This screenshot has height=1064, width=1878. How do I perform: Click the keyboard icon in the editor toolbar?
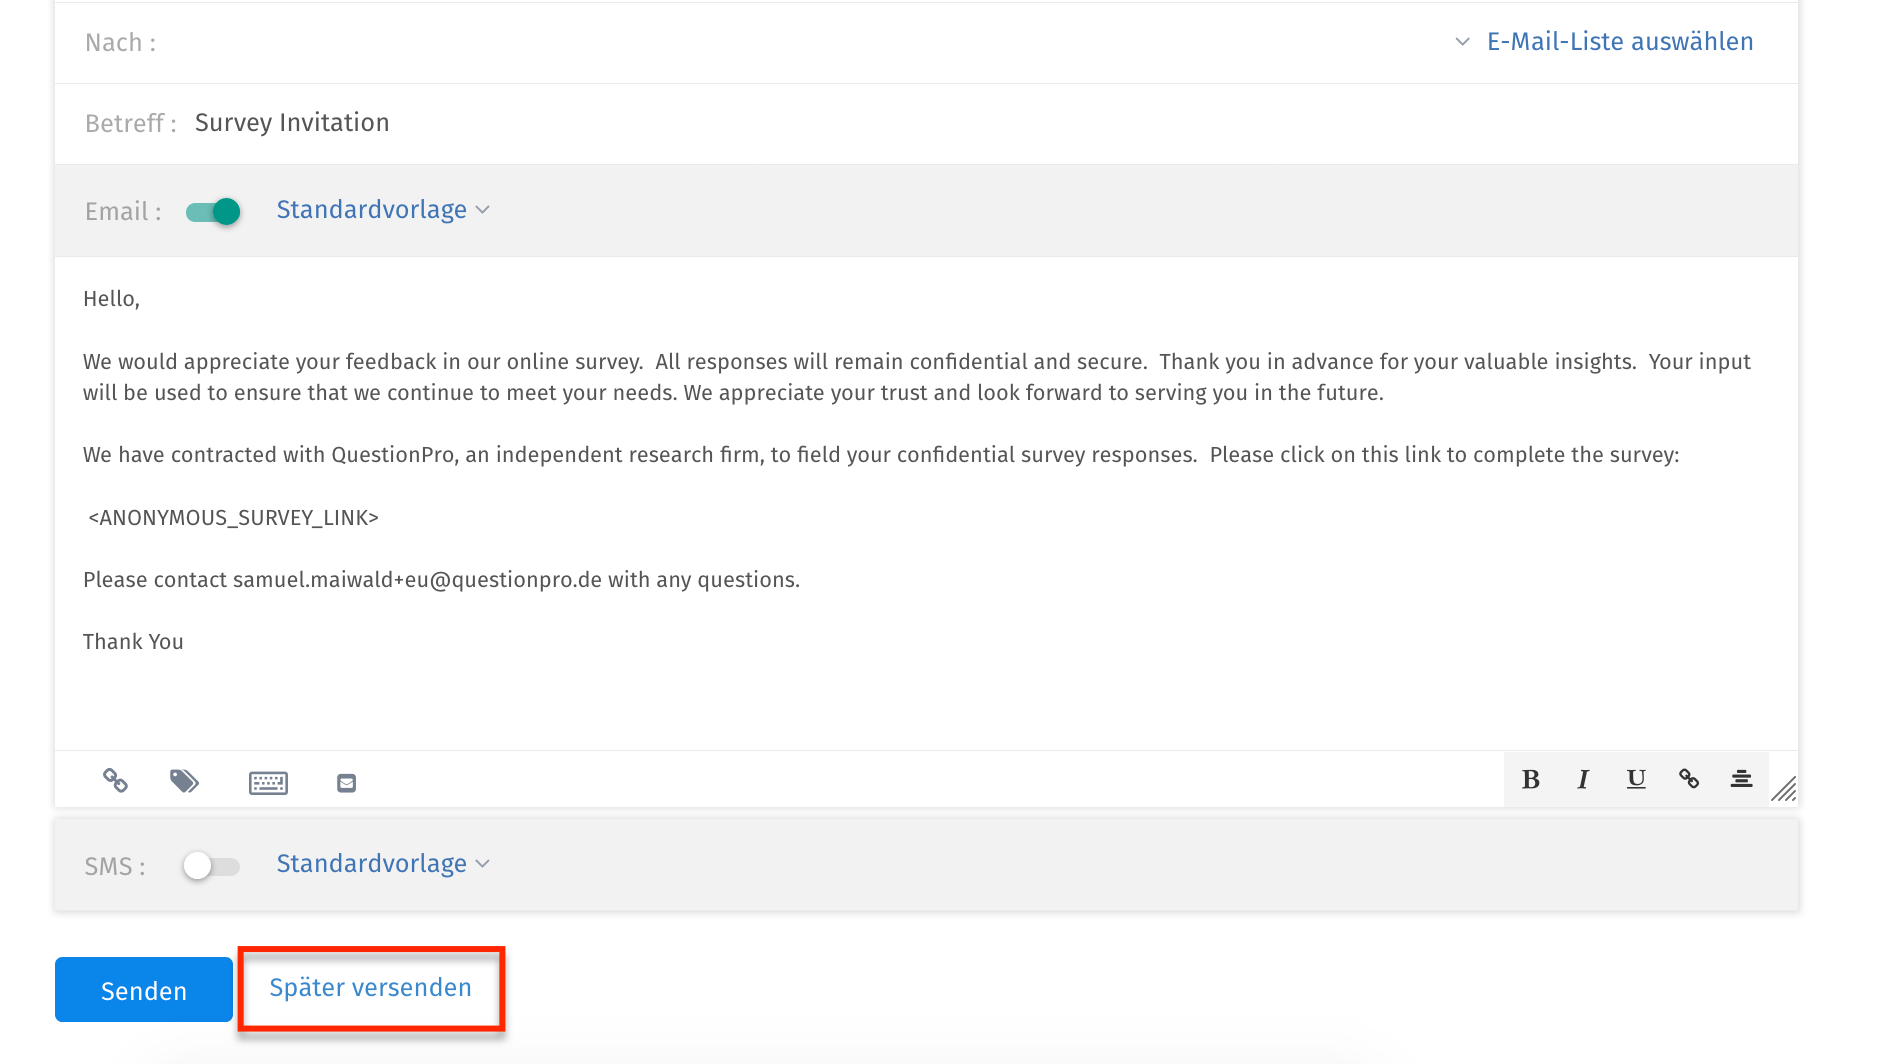coord(268,782)
